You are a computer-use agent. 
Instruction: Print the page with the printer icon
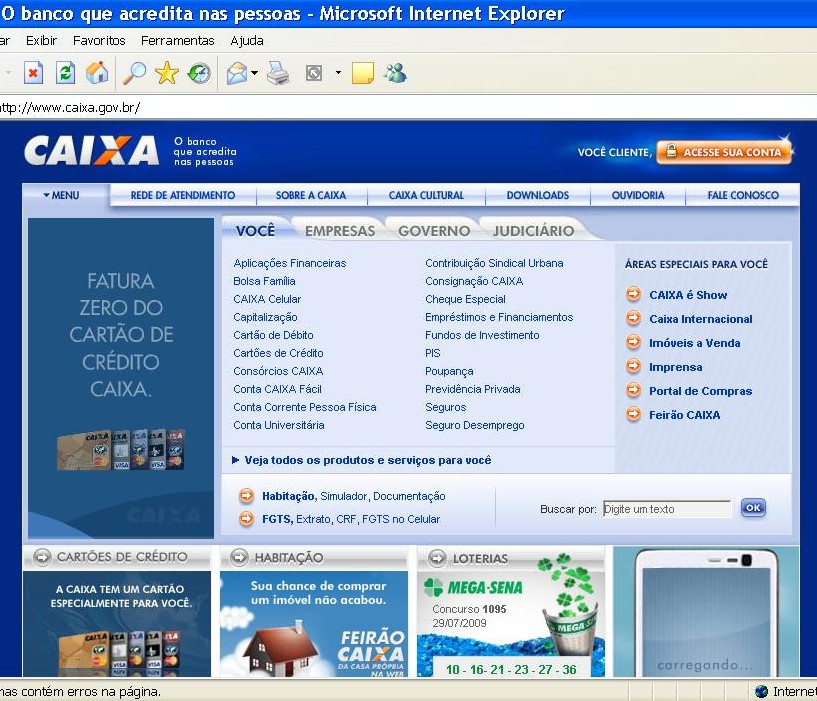(278, 73)
